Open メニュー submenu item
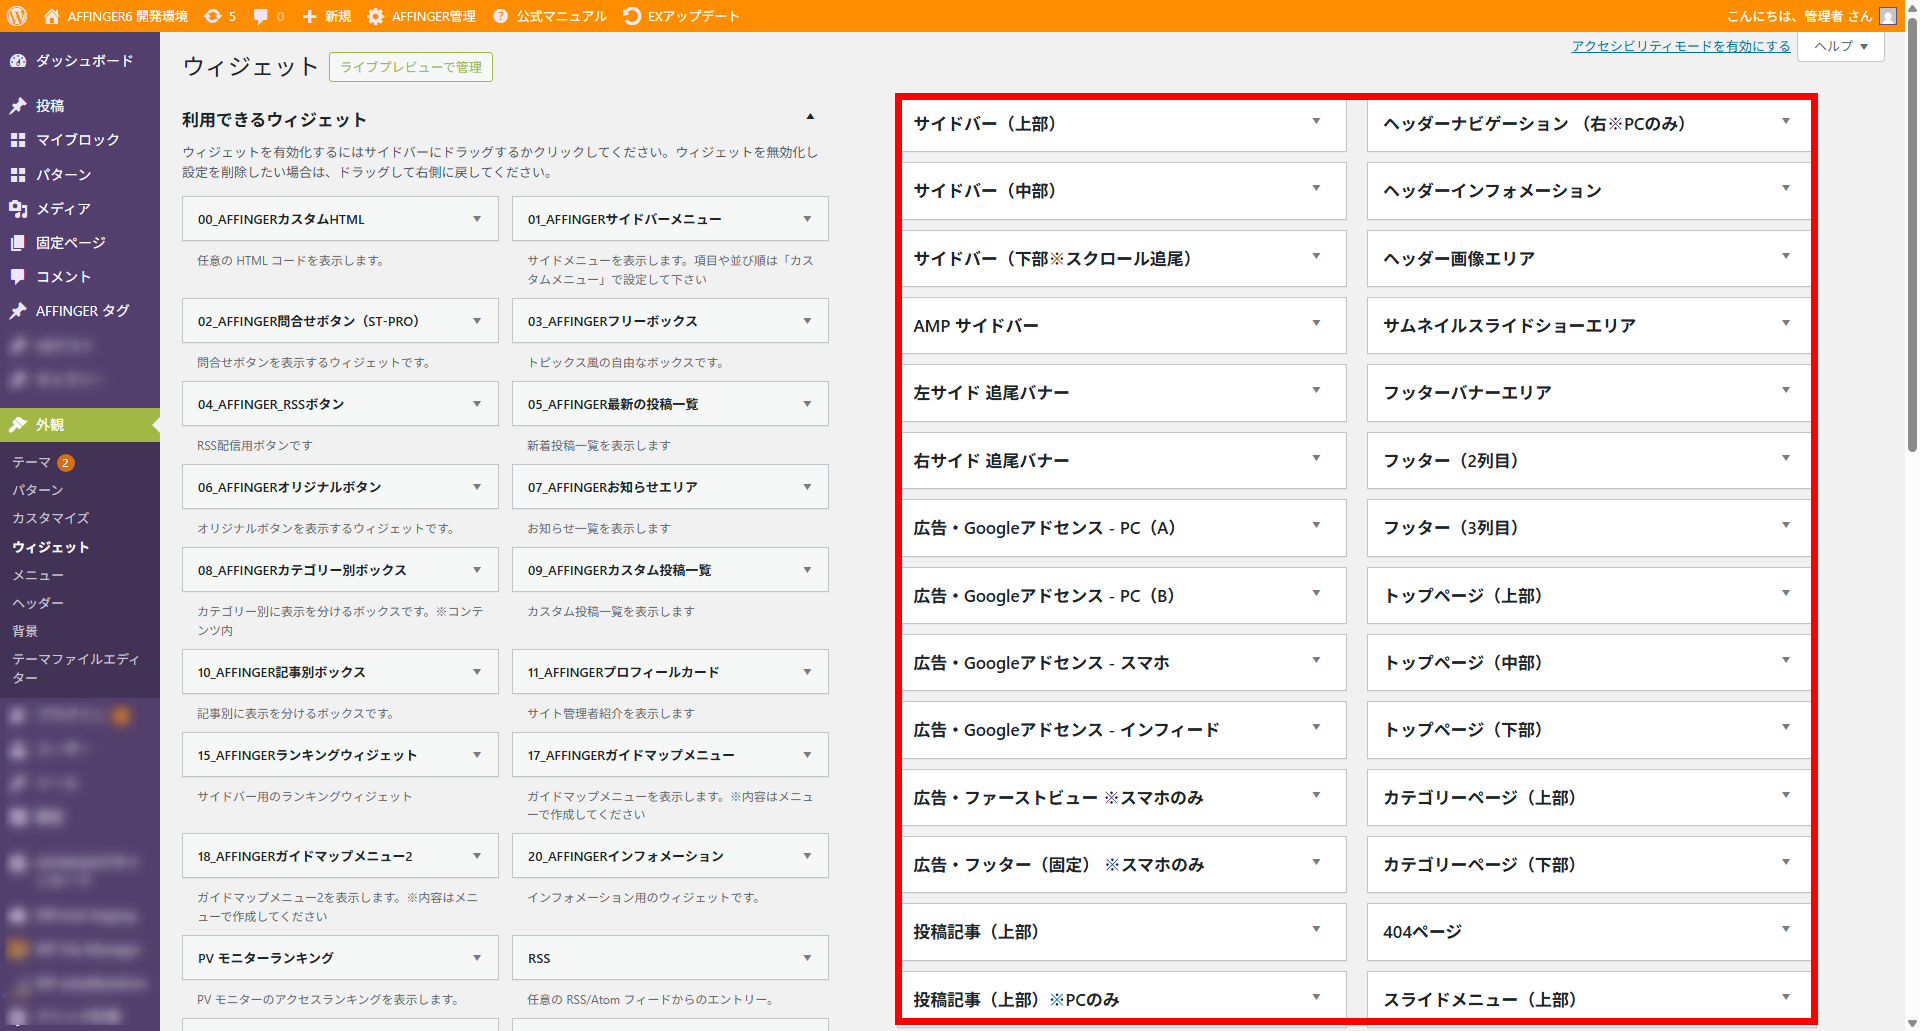The height and width of the screenshot is (1031, 1920). (x=38, y=575)
